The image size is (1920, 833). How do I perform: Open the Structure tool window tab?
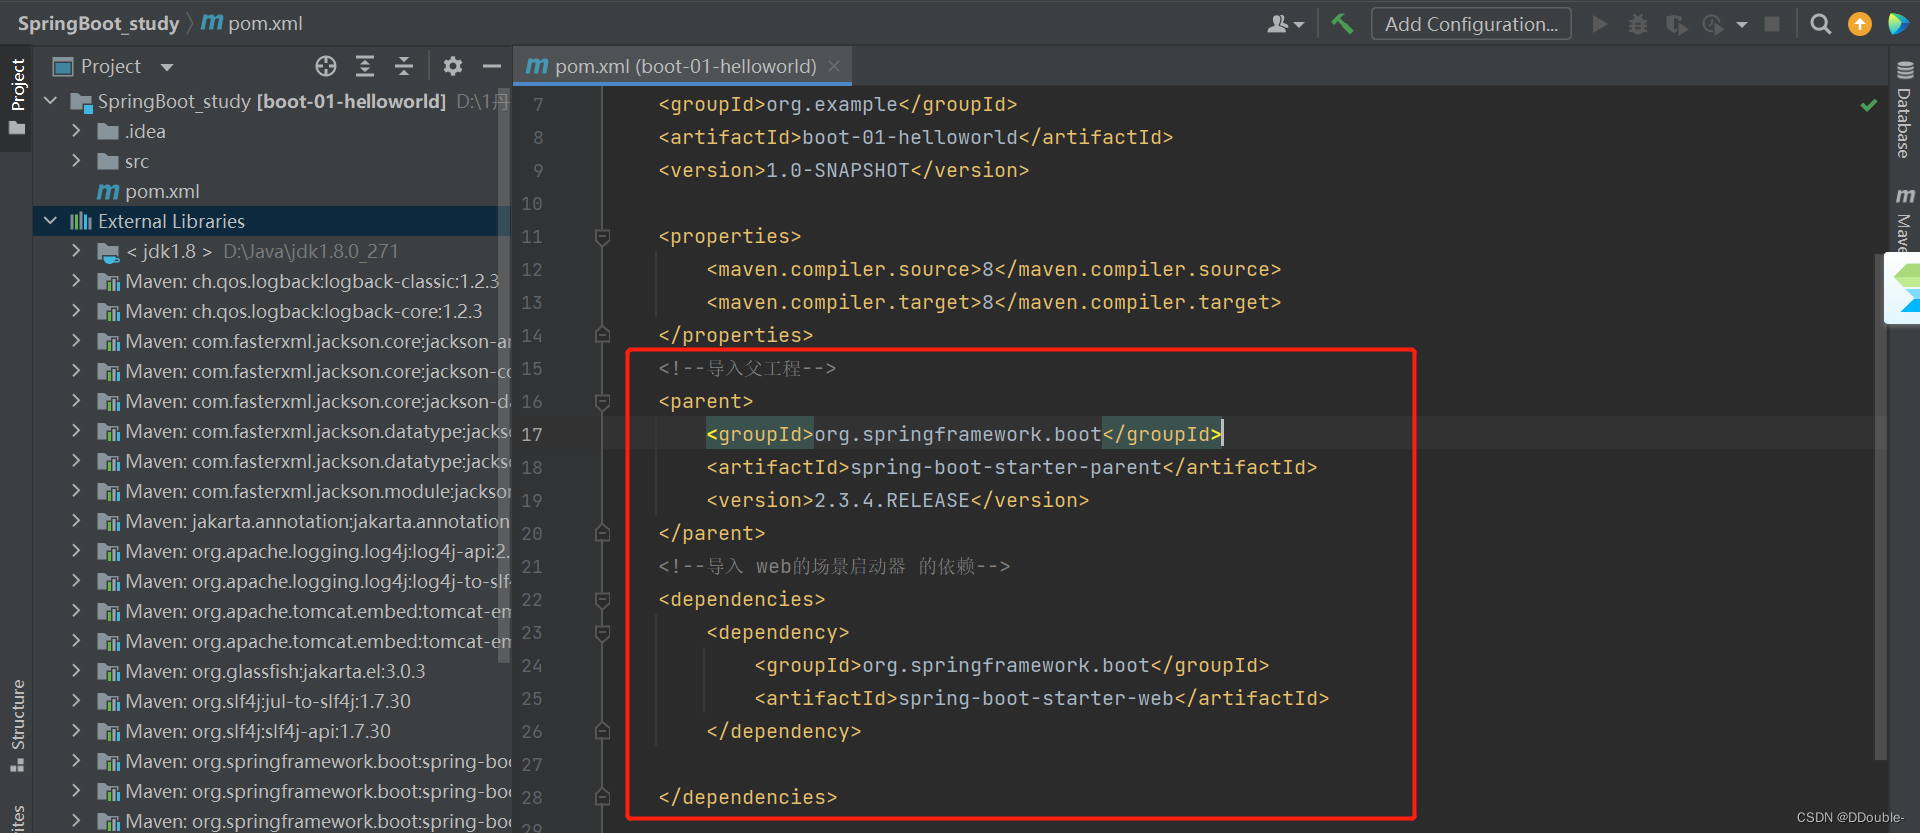(x=17, y=725)
